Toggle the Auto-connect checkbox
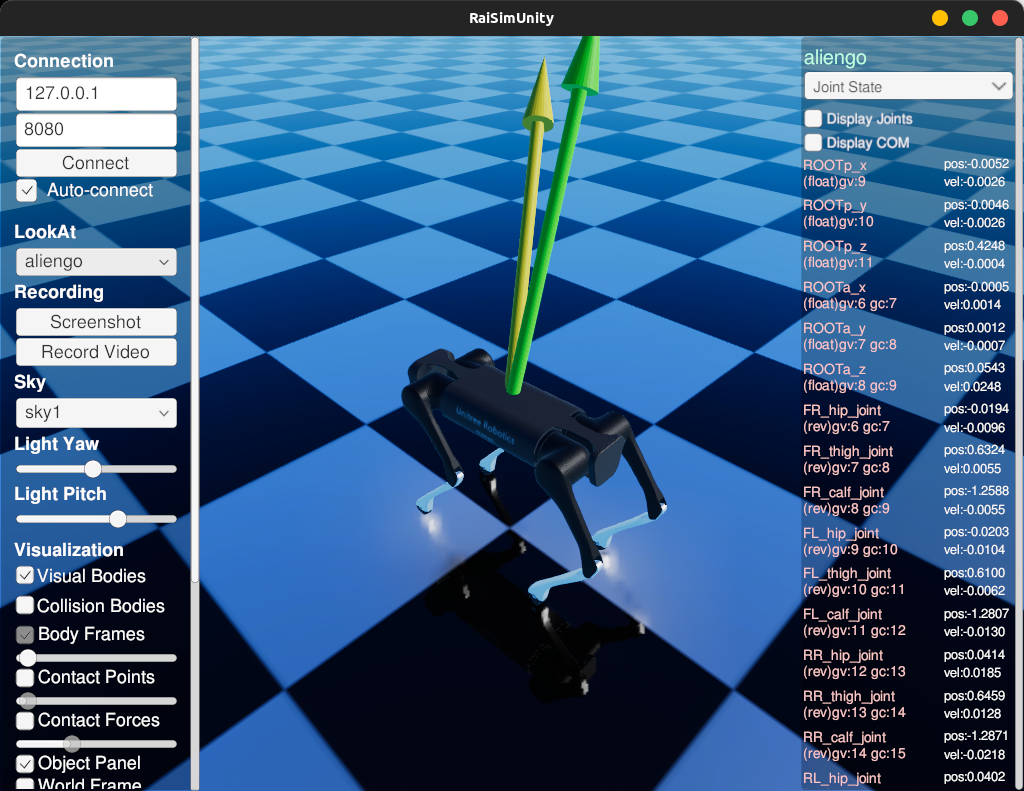Image resolution: width=1024 pixels, height=791 pixels. click(x=26, y=190)
